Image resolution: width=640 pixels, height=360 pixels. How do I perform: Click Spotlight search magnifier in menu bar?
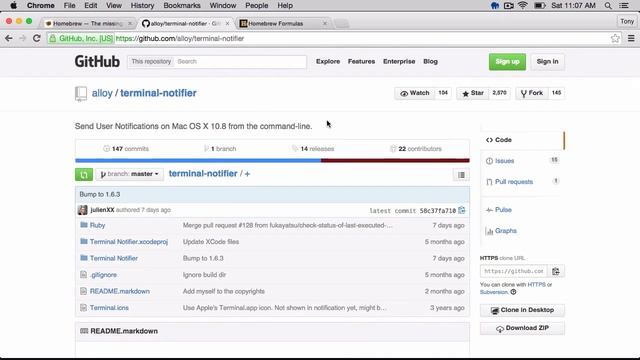pos(608,6)
